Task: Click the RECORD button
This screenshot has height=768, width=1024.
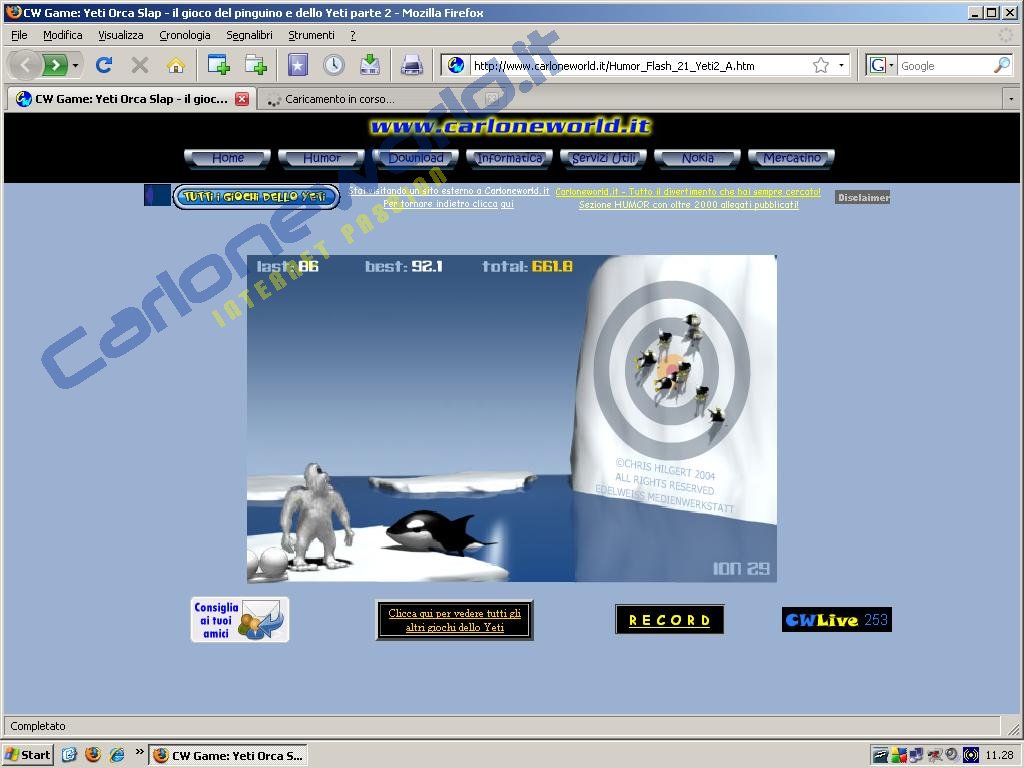Action: (669, 620)
